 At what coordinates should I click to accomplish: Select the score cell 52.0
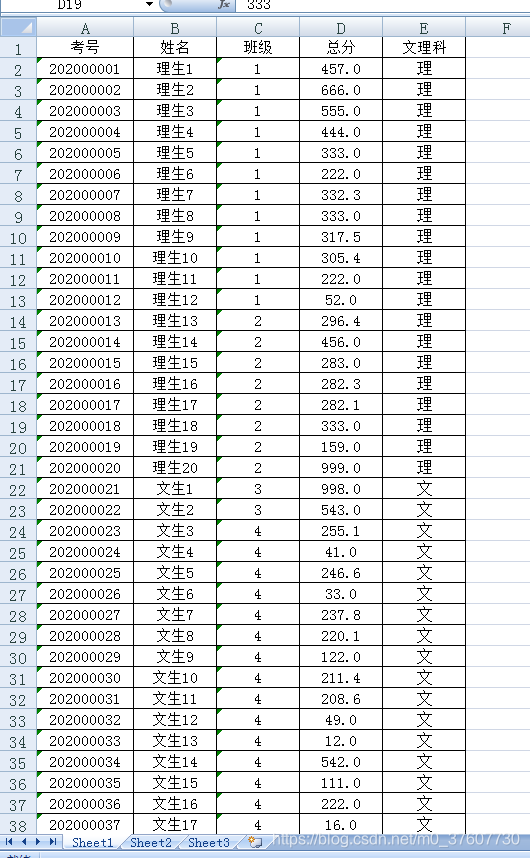click(x=341, y=300)
